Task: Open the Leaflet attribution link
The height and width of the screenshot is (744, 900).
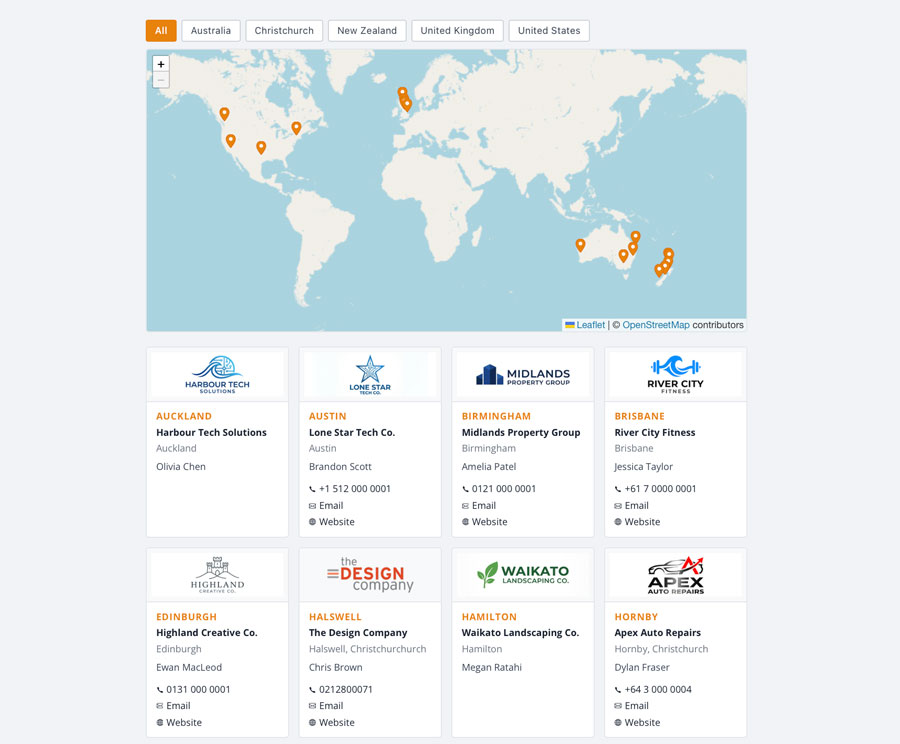Action: [590, 325]
